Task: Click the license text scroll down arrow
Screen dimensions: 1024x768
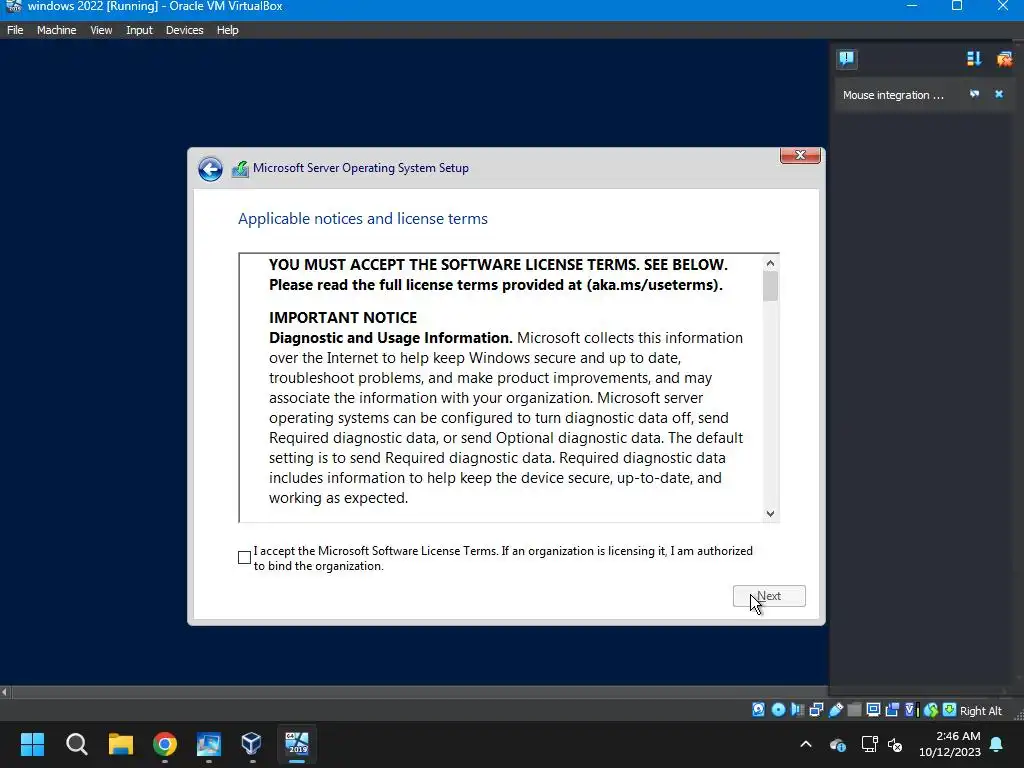Action: pos(771,513)
